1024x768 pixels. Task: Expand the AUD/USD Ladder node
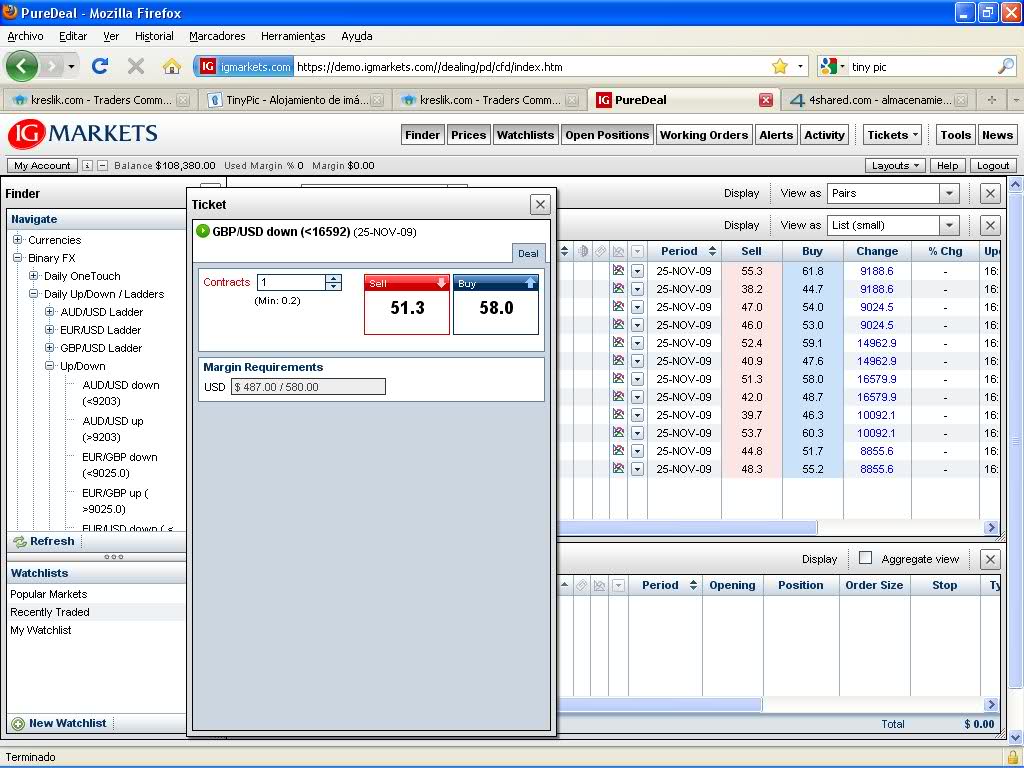tap(50, 312)
